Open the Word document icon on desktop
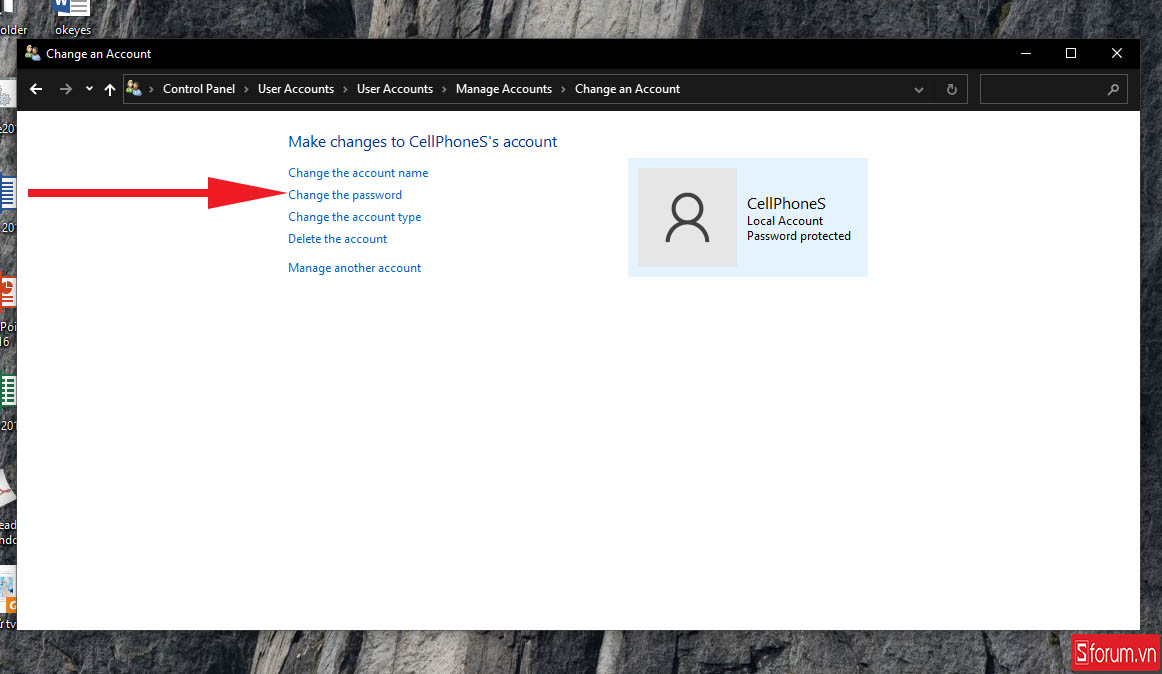Screen dimensions: 1162x674 click(x=72, y=10)
